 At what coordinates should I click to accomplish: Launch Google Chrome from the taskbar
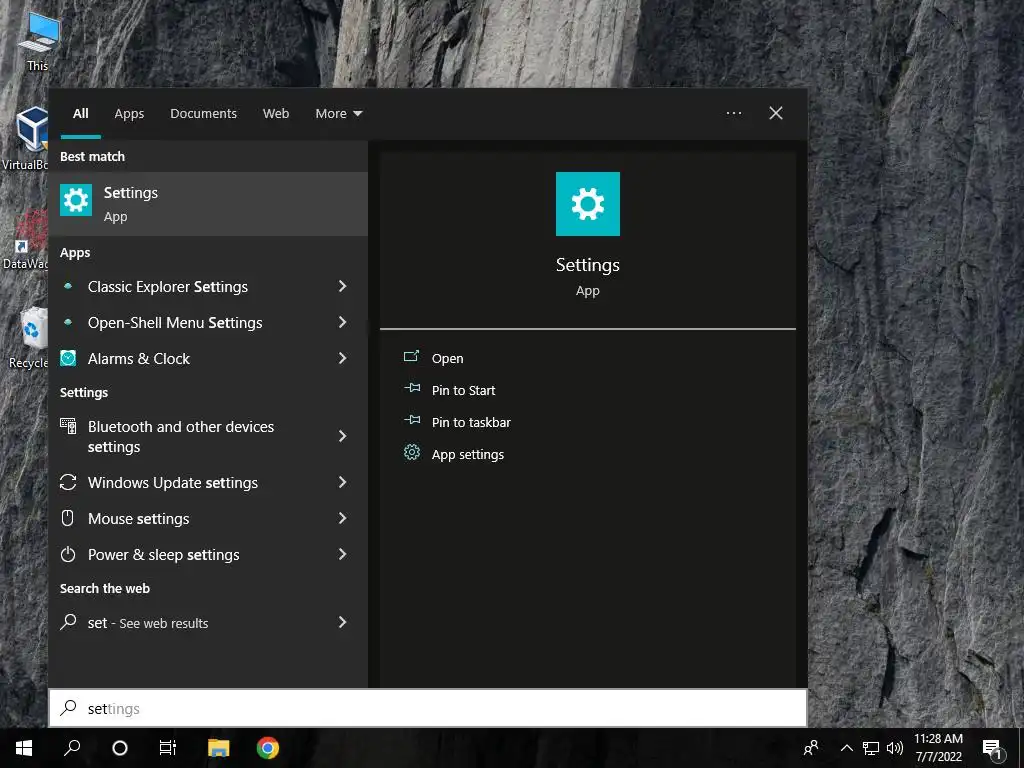pyautogui.click(x=268, y=748)
